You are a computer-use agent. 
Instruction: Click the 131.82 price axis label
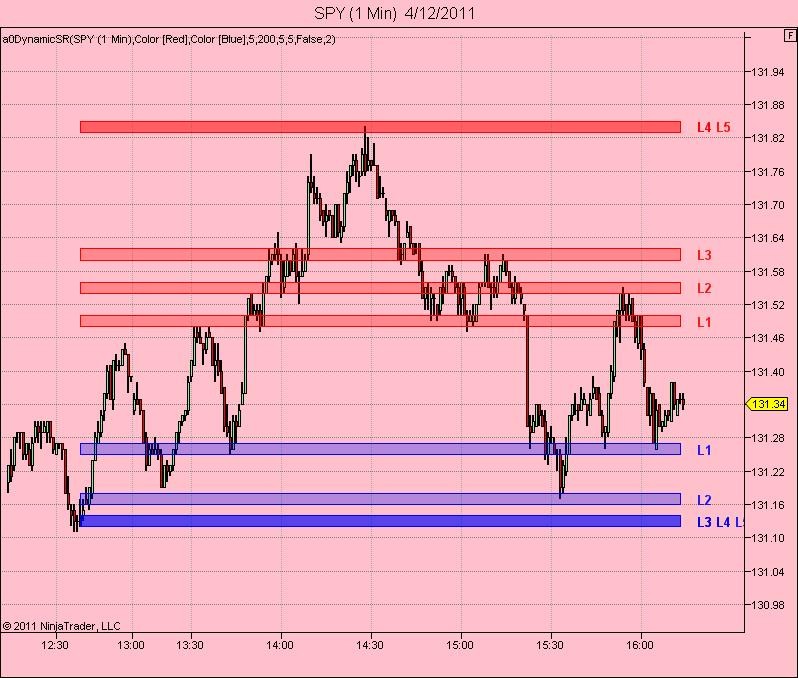768,138
